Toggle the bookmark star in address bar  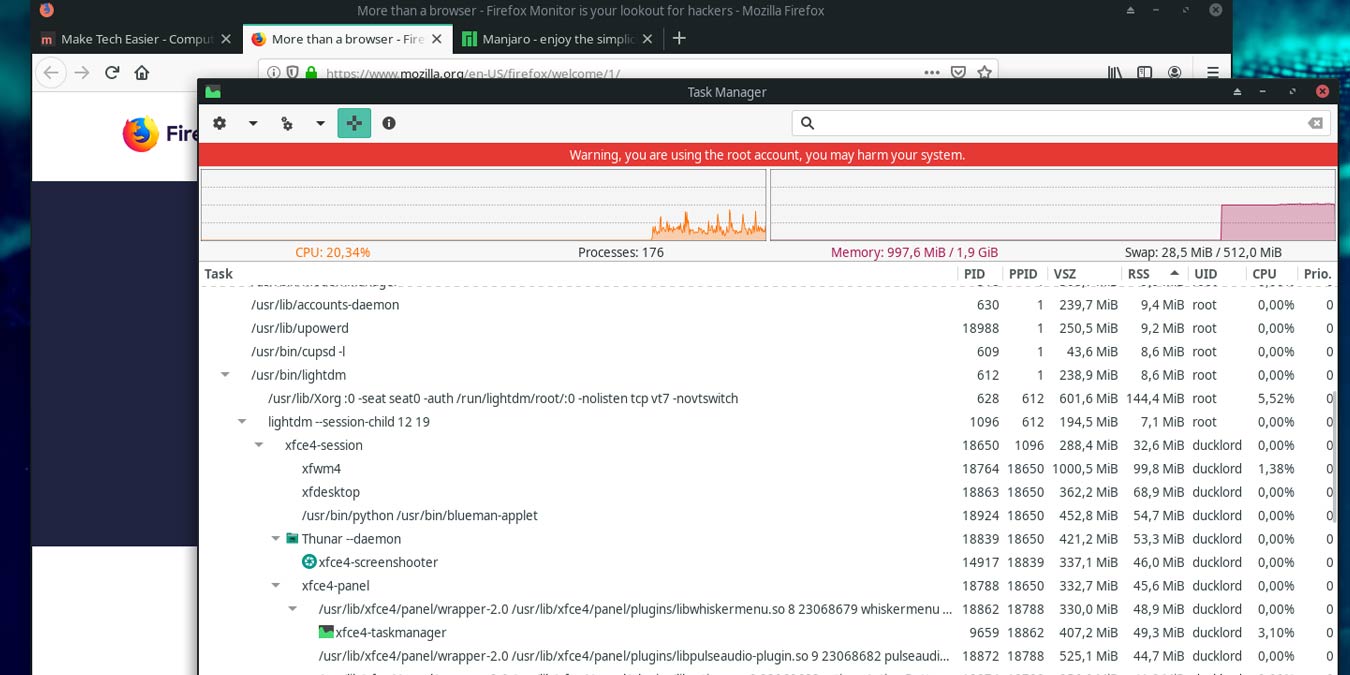985,72
